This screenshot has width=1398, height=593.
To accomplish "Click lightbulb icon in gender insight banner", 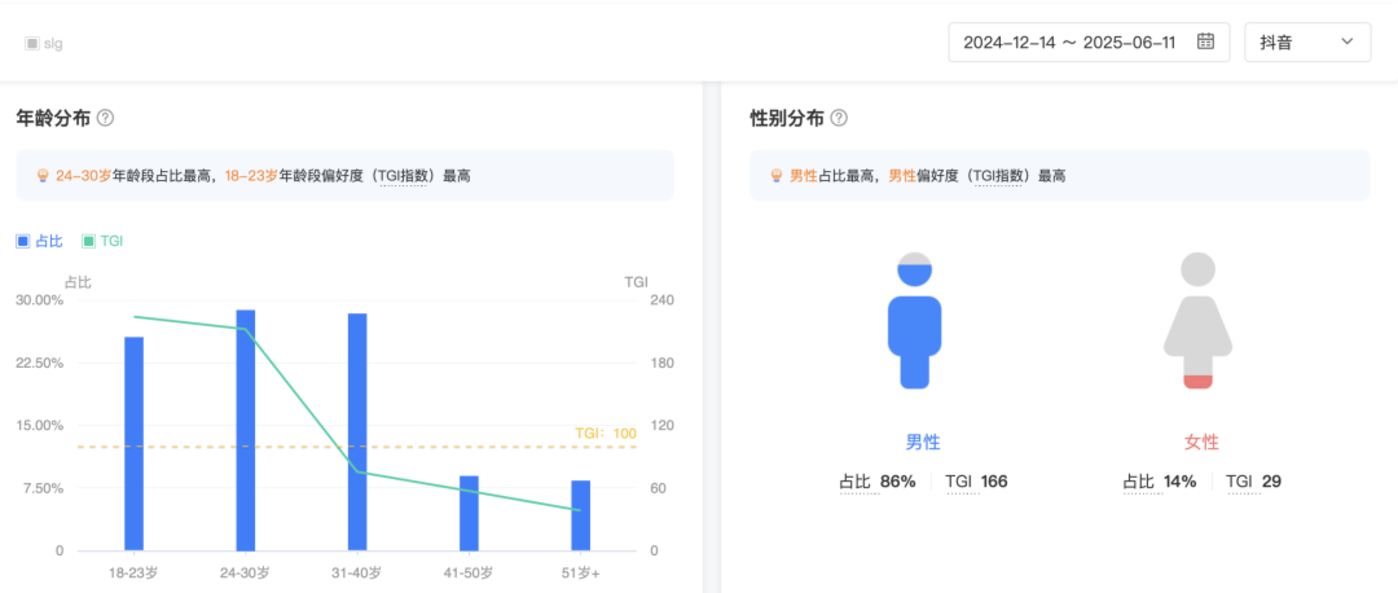I will (776, 176).
